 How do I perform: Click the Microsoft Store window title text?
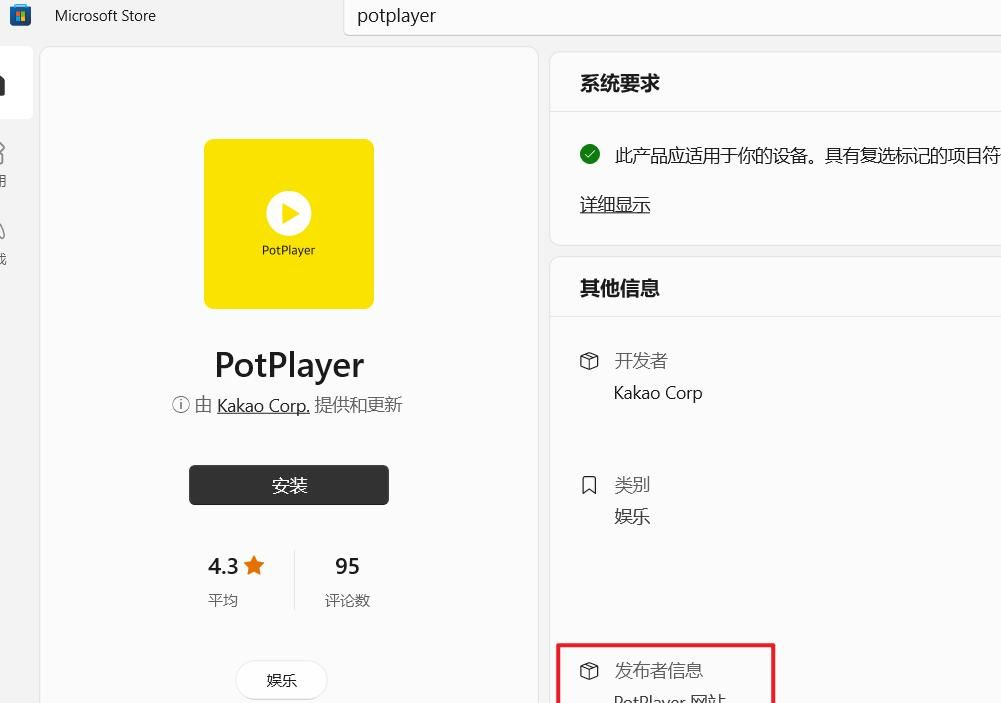[x=105, y=16]
